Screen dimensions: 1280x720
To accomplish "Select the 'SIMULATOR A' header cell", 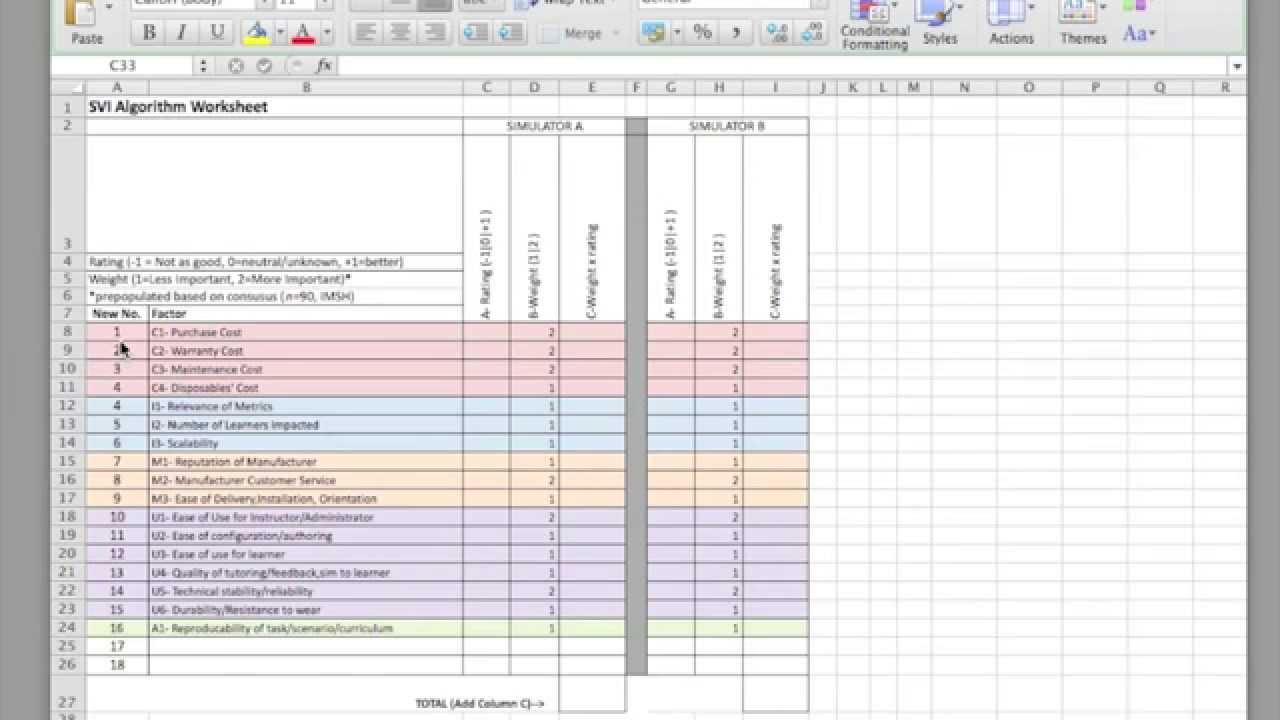I will [544, 126].
